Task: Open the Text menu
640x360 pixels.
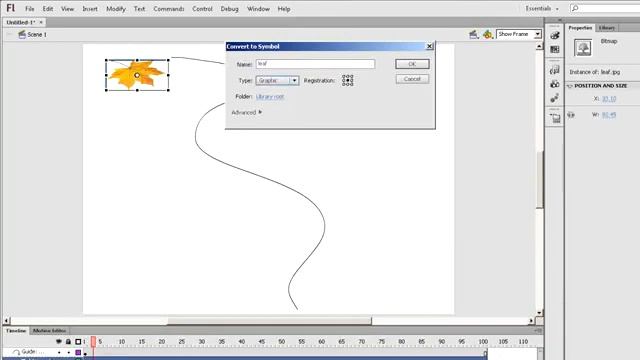Action: point(139,9)
